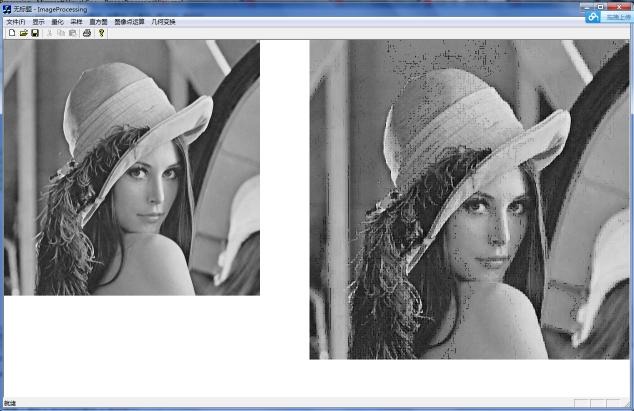634x411 pixels.
Task: Click the status bar ready text
Action: pyautogui.click(x=10, y=403)
